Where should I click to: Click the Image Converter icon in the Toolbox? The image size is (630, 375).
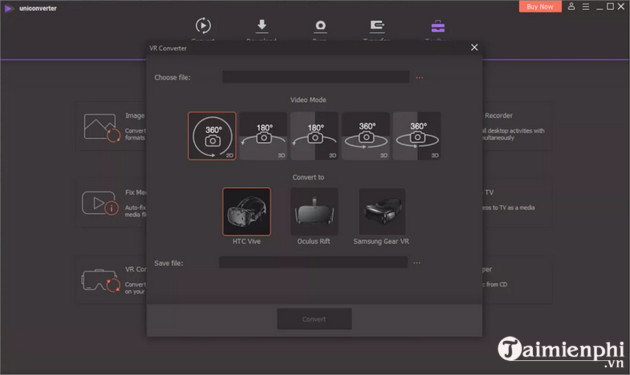pyautogui.click(x=101, y=127)
